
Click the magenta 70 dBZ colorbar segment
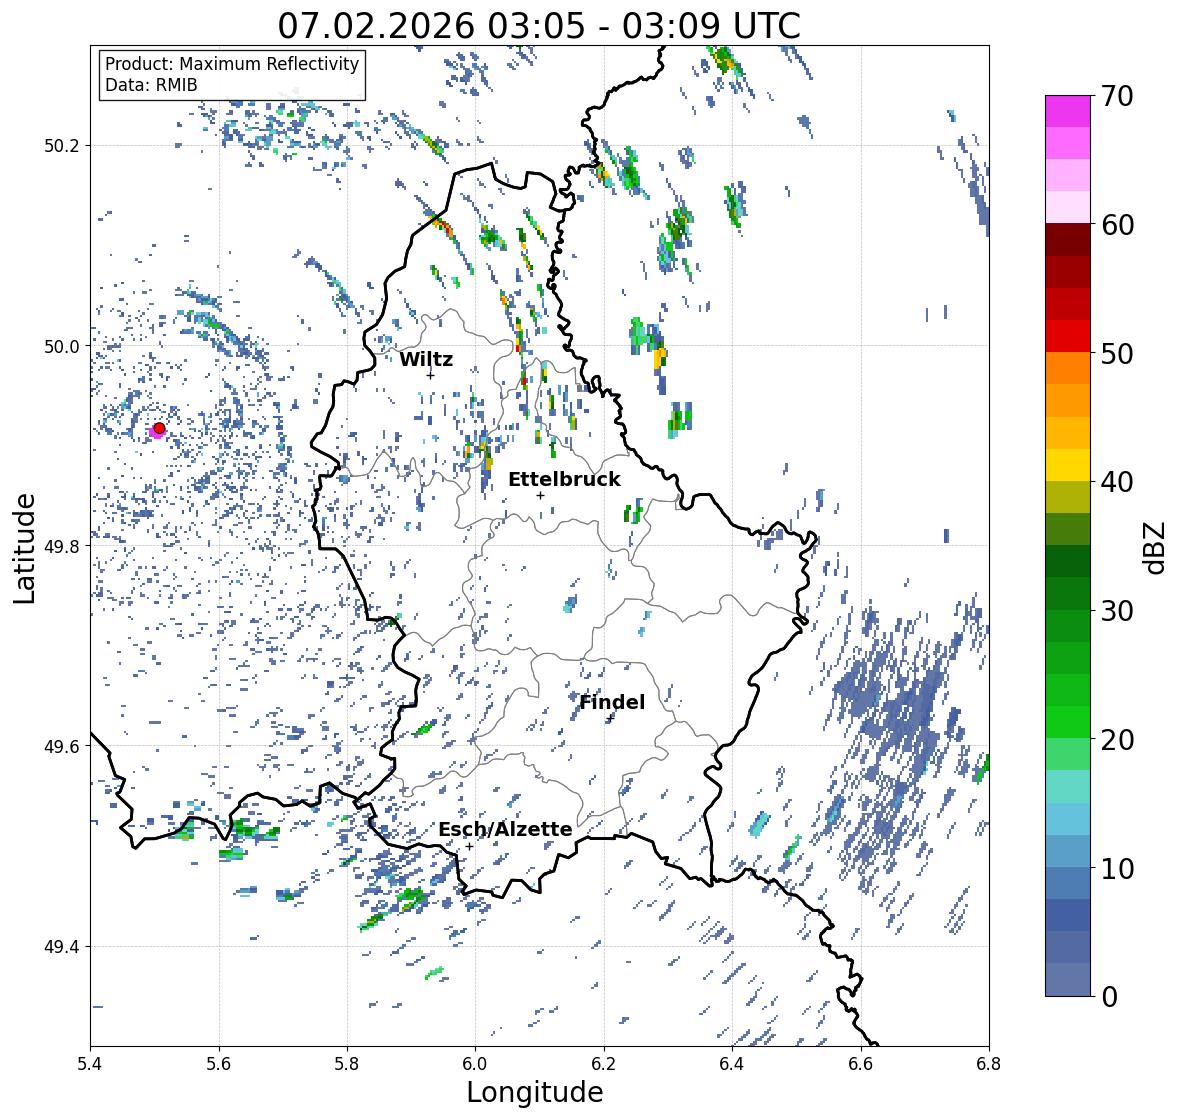point(1068,111)
